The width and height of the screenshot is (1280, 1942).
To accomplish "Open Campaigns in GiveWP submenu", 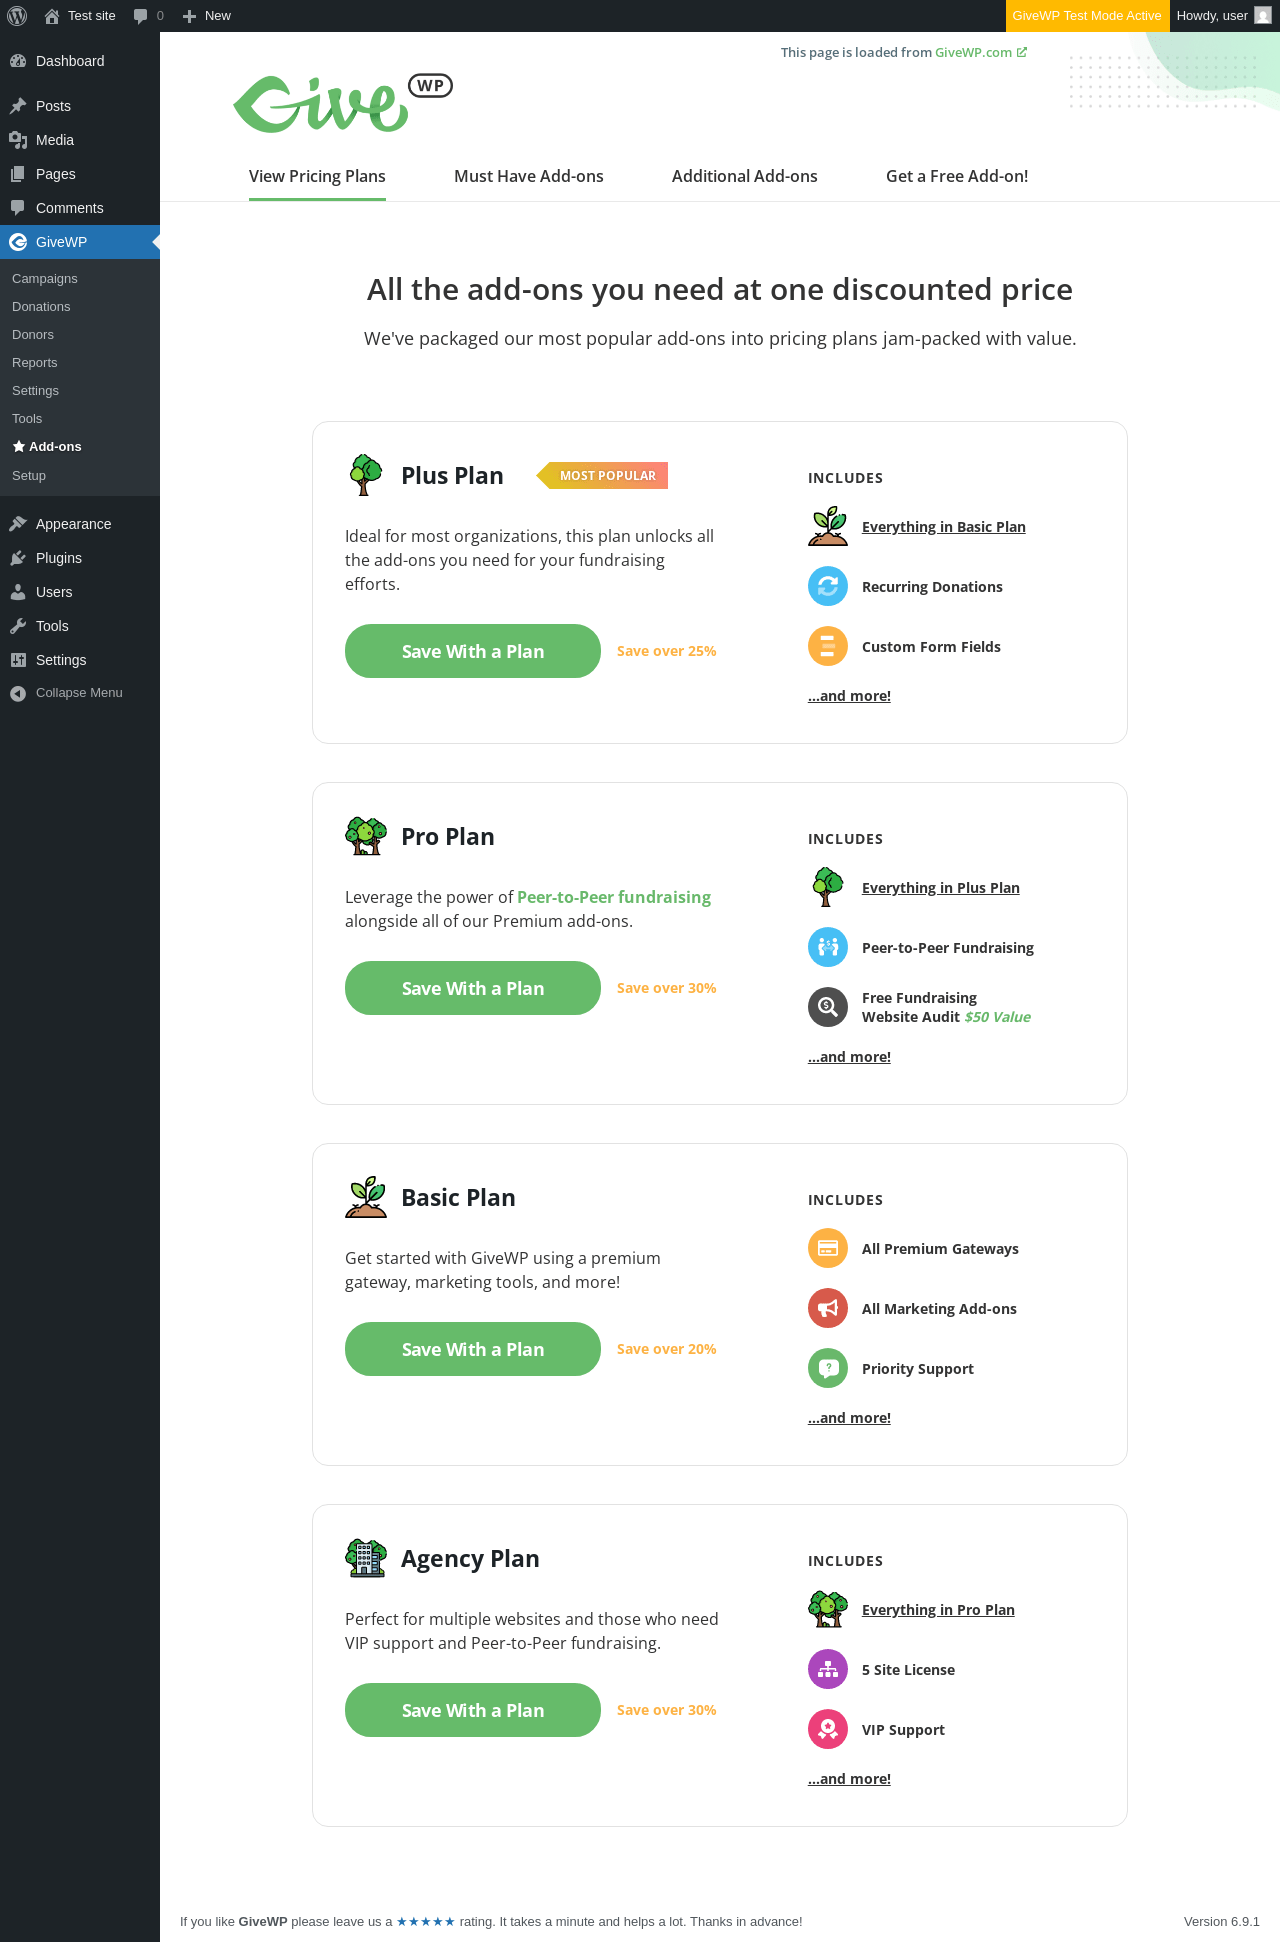I will pos(45,279).
